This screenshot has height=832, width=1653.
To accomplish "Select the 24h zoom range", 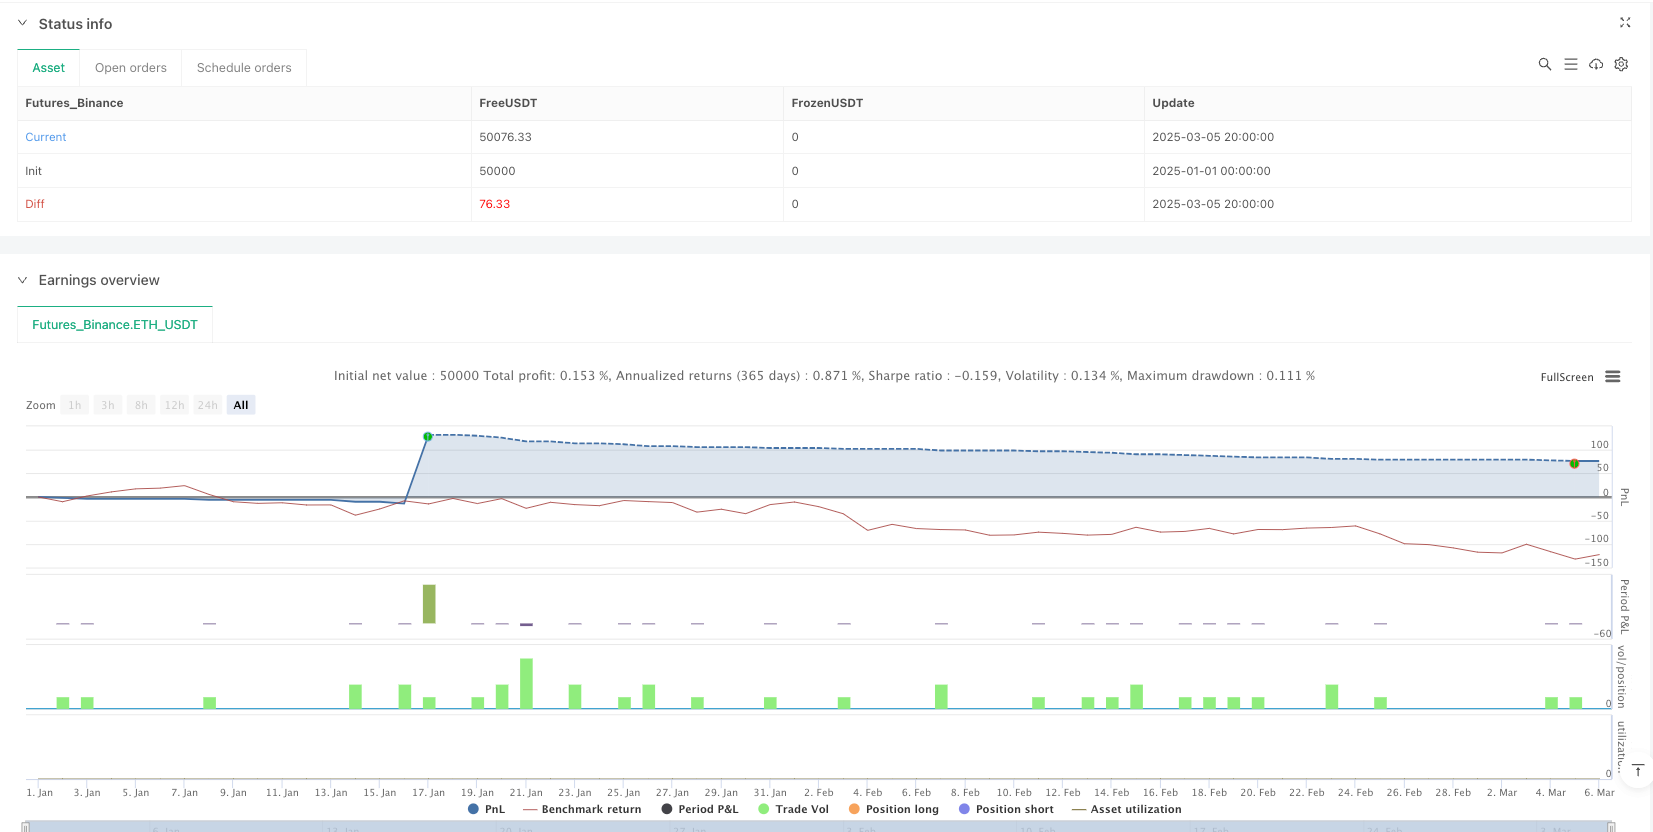I will tap(207, 405).
